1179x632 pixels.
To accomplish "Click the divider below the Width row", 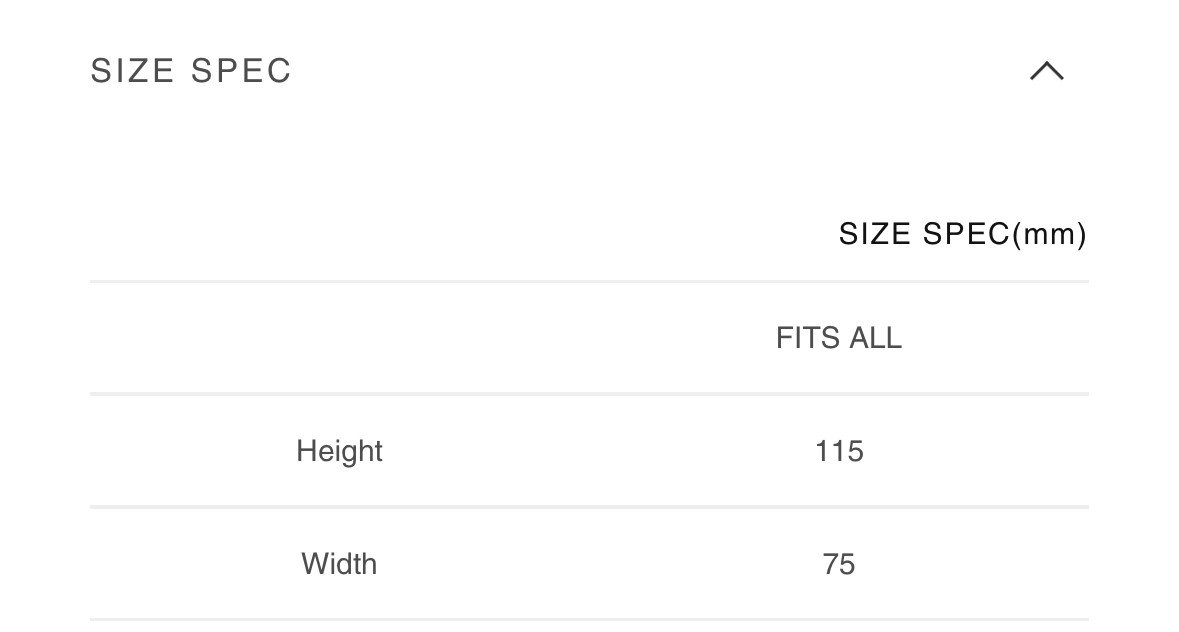I will click(588, 620).
